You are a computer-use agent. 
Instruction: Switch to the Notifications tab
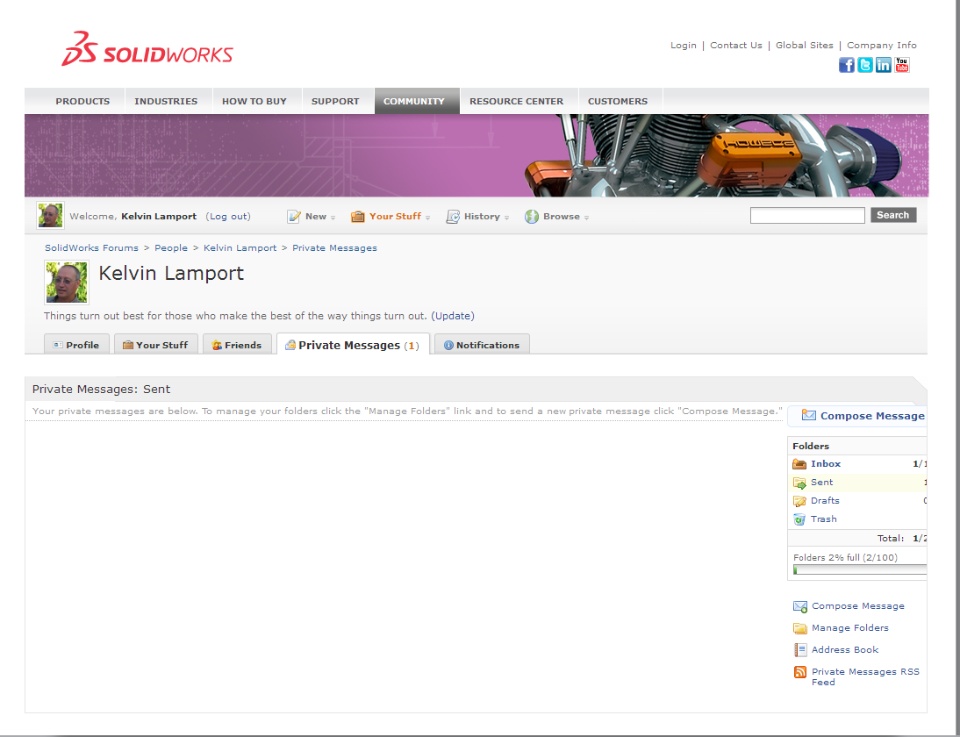[482, 345]
